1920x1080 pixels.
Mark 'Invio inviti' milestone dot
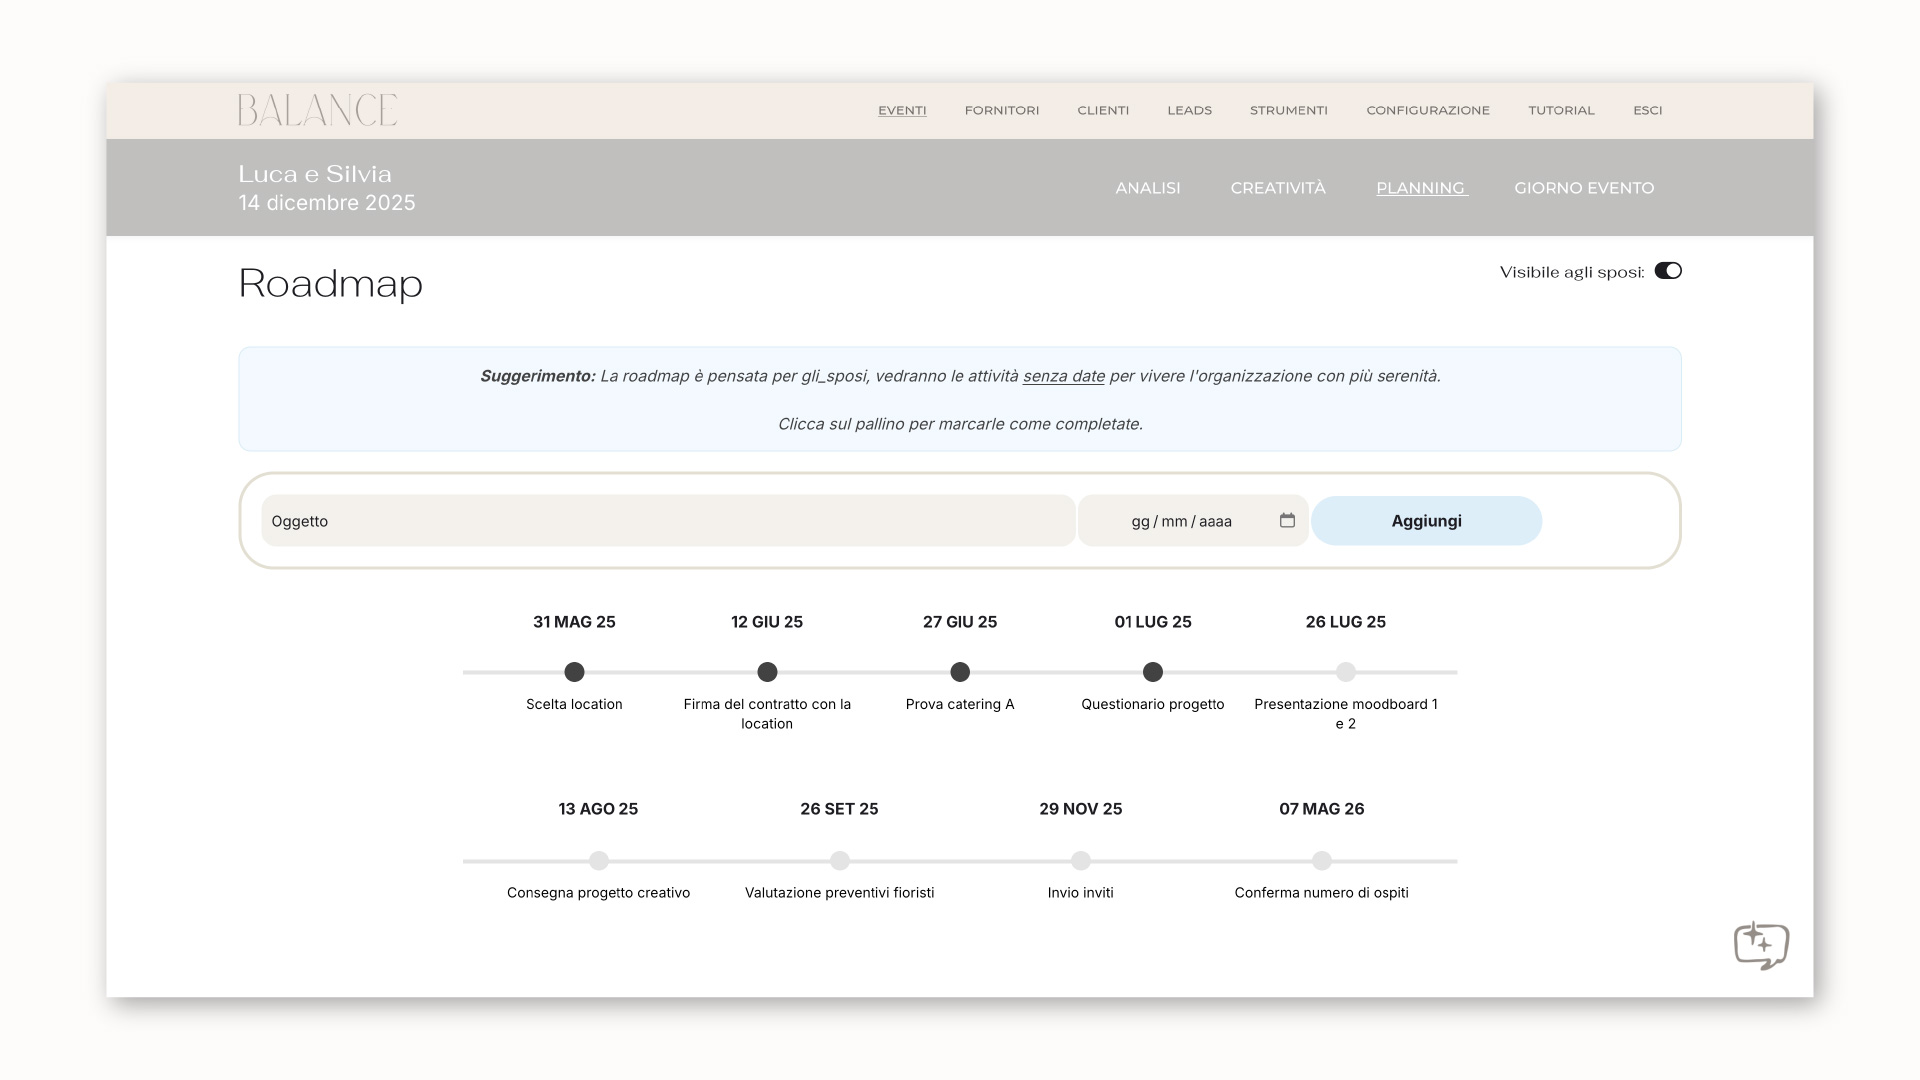1080,860
